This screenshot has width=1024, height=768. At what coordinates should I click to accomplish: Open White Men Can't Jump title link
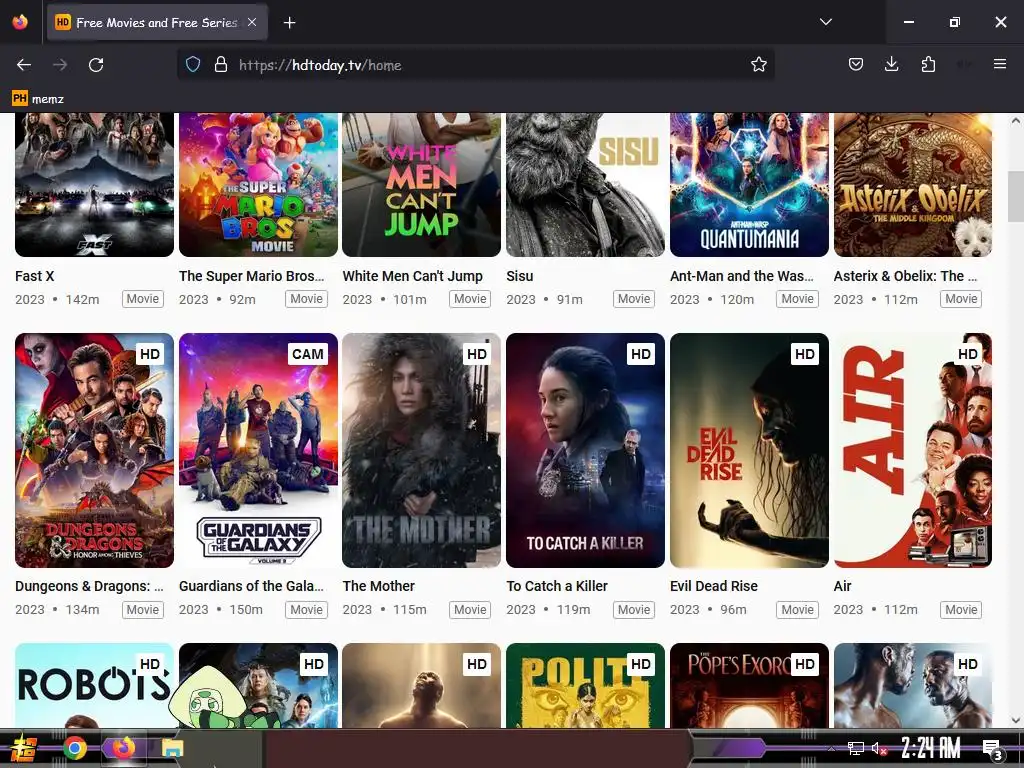pos(413,276)
